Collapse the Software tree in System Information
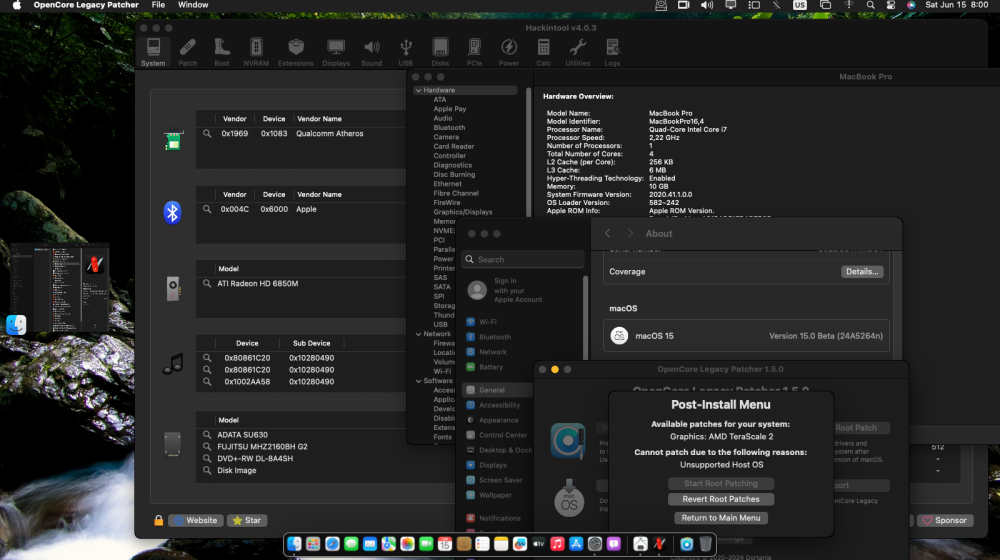 tap(418, 381)
